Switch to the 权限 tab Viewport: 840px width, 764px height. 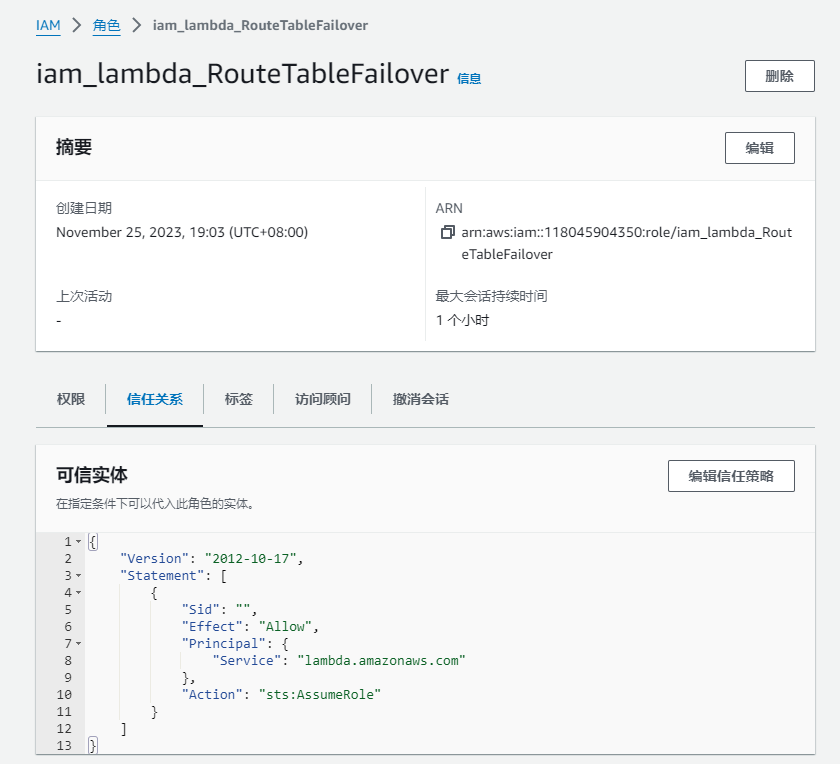tap(71, 399)
